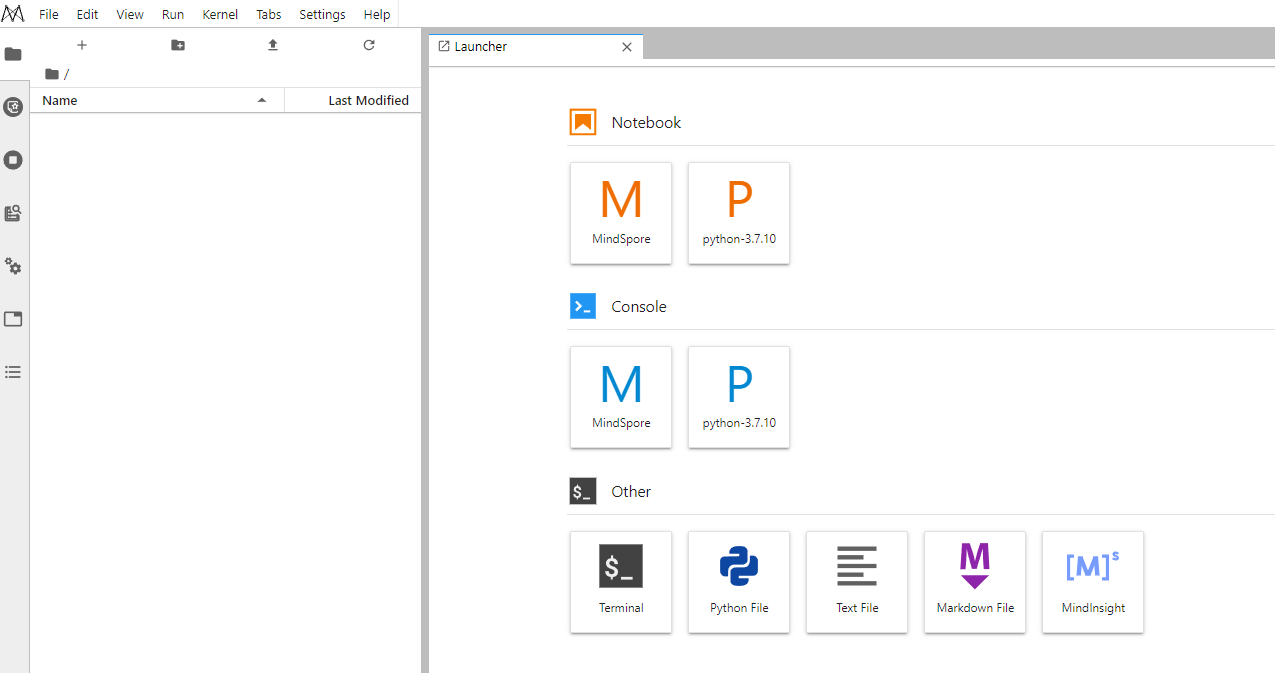Open the Open Tabs sidebar icon
Image resolution: width=1275 pixels, height=673 pixels.
click(13, 319)
